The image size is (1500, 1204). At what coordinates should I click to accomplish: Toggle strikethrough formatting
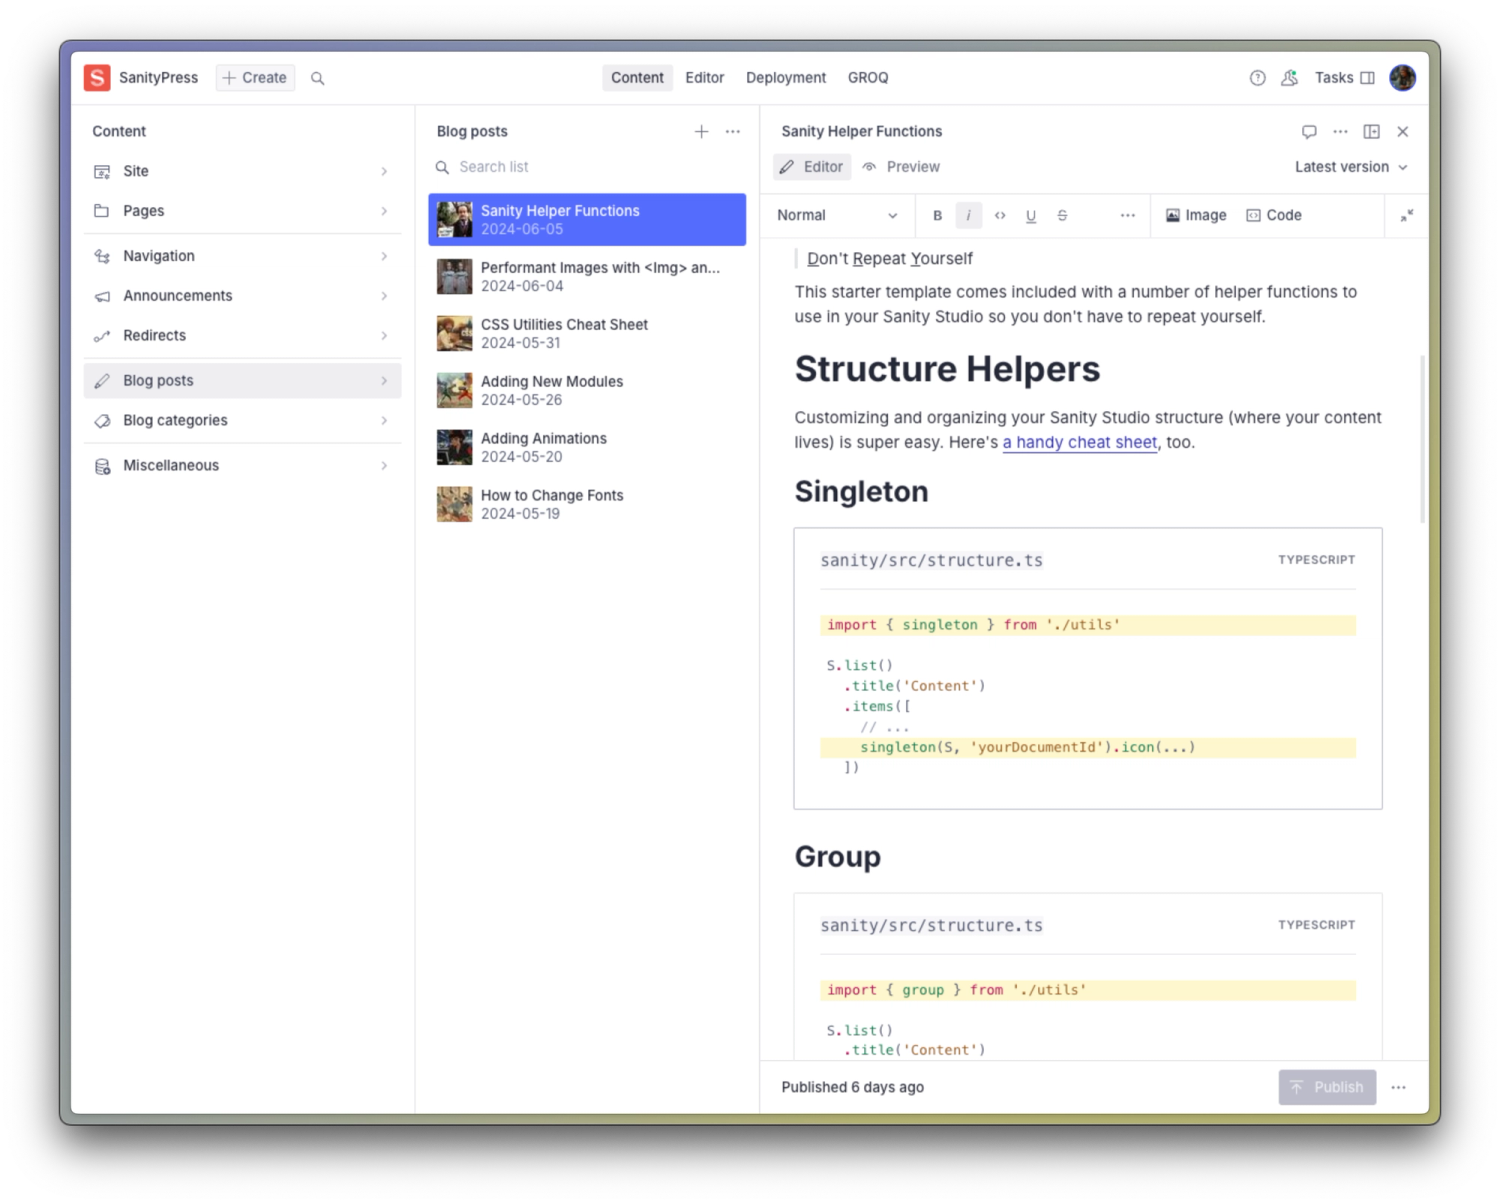pyautogui.click(x=1062, y=215)
